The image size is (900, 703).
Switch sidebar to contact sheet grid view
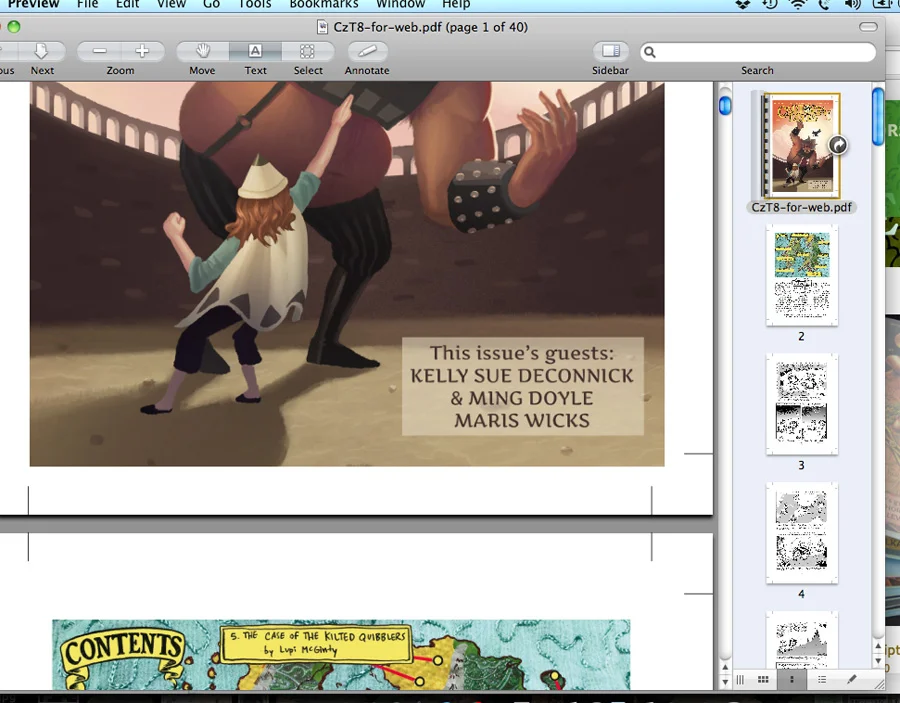click(763, 679)
